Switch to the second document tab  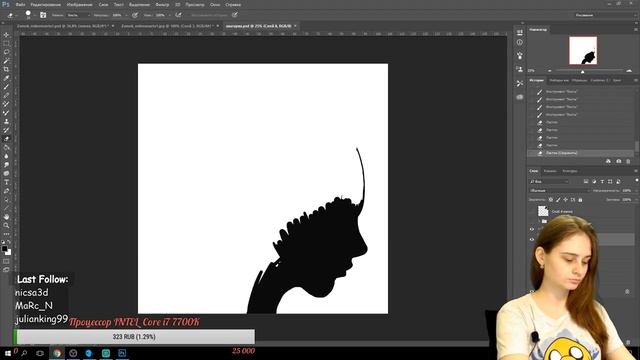point(167,26)
